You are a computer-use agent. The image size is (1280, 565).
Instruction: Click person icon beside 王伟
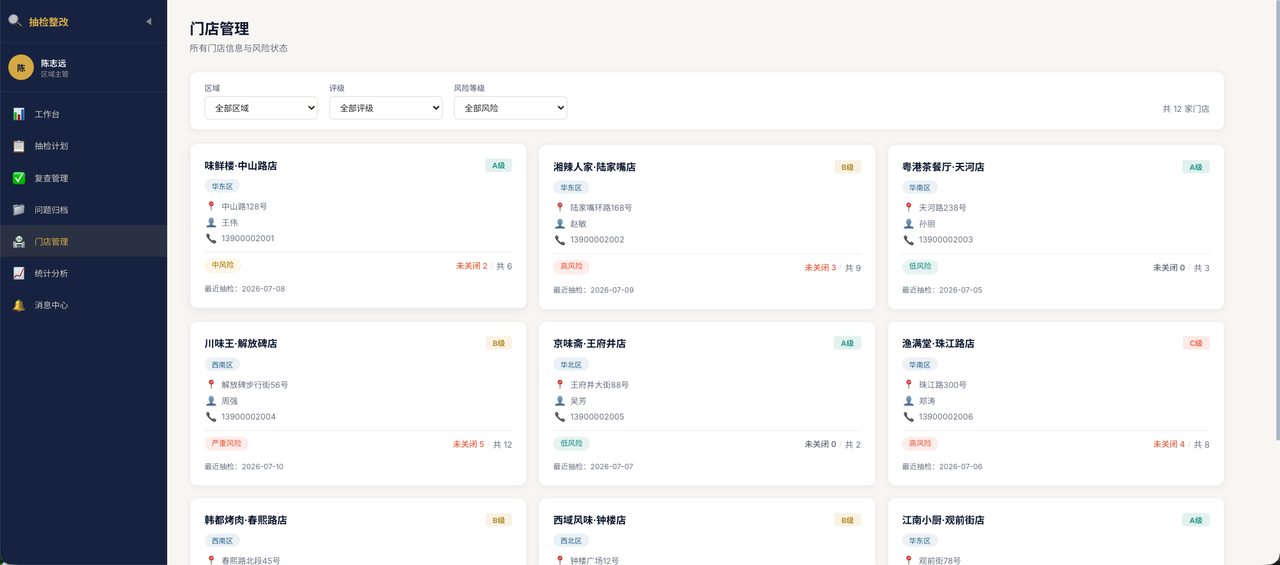tap(211, 223)
